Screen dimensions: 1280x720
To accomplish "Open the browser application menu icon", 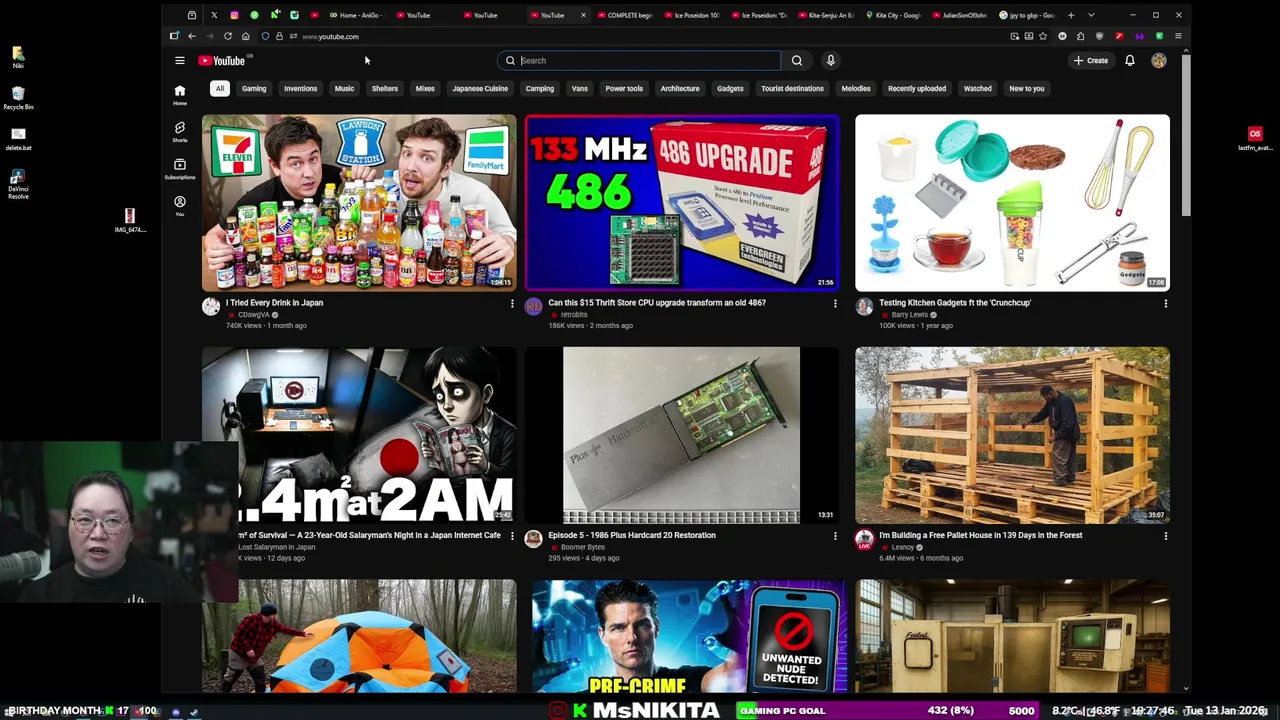I will (x=1178, y=36).
